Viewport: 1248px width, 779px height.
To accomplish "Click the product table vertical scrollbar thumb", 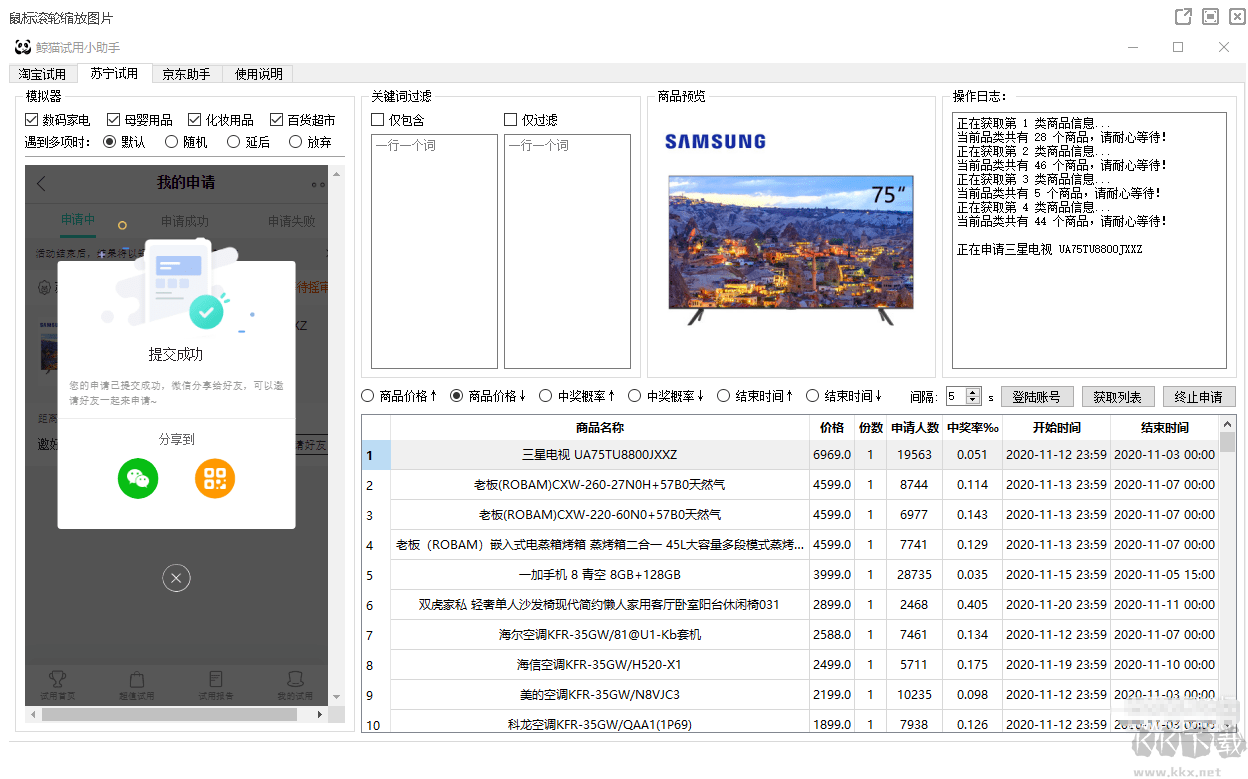I will point(1227,442).
